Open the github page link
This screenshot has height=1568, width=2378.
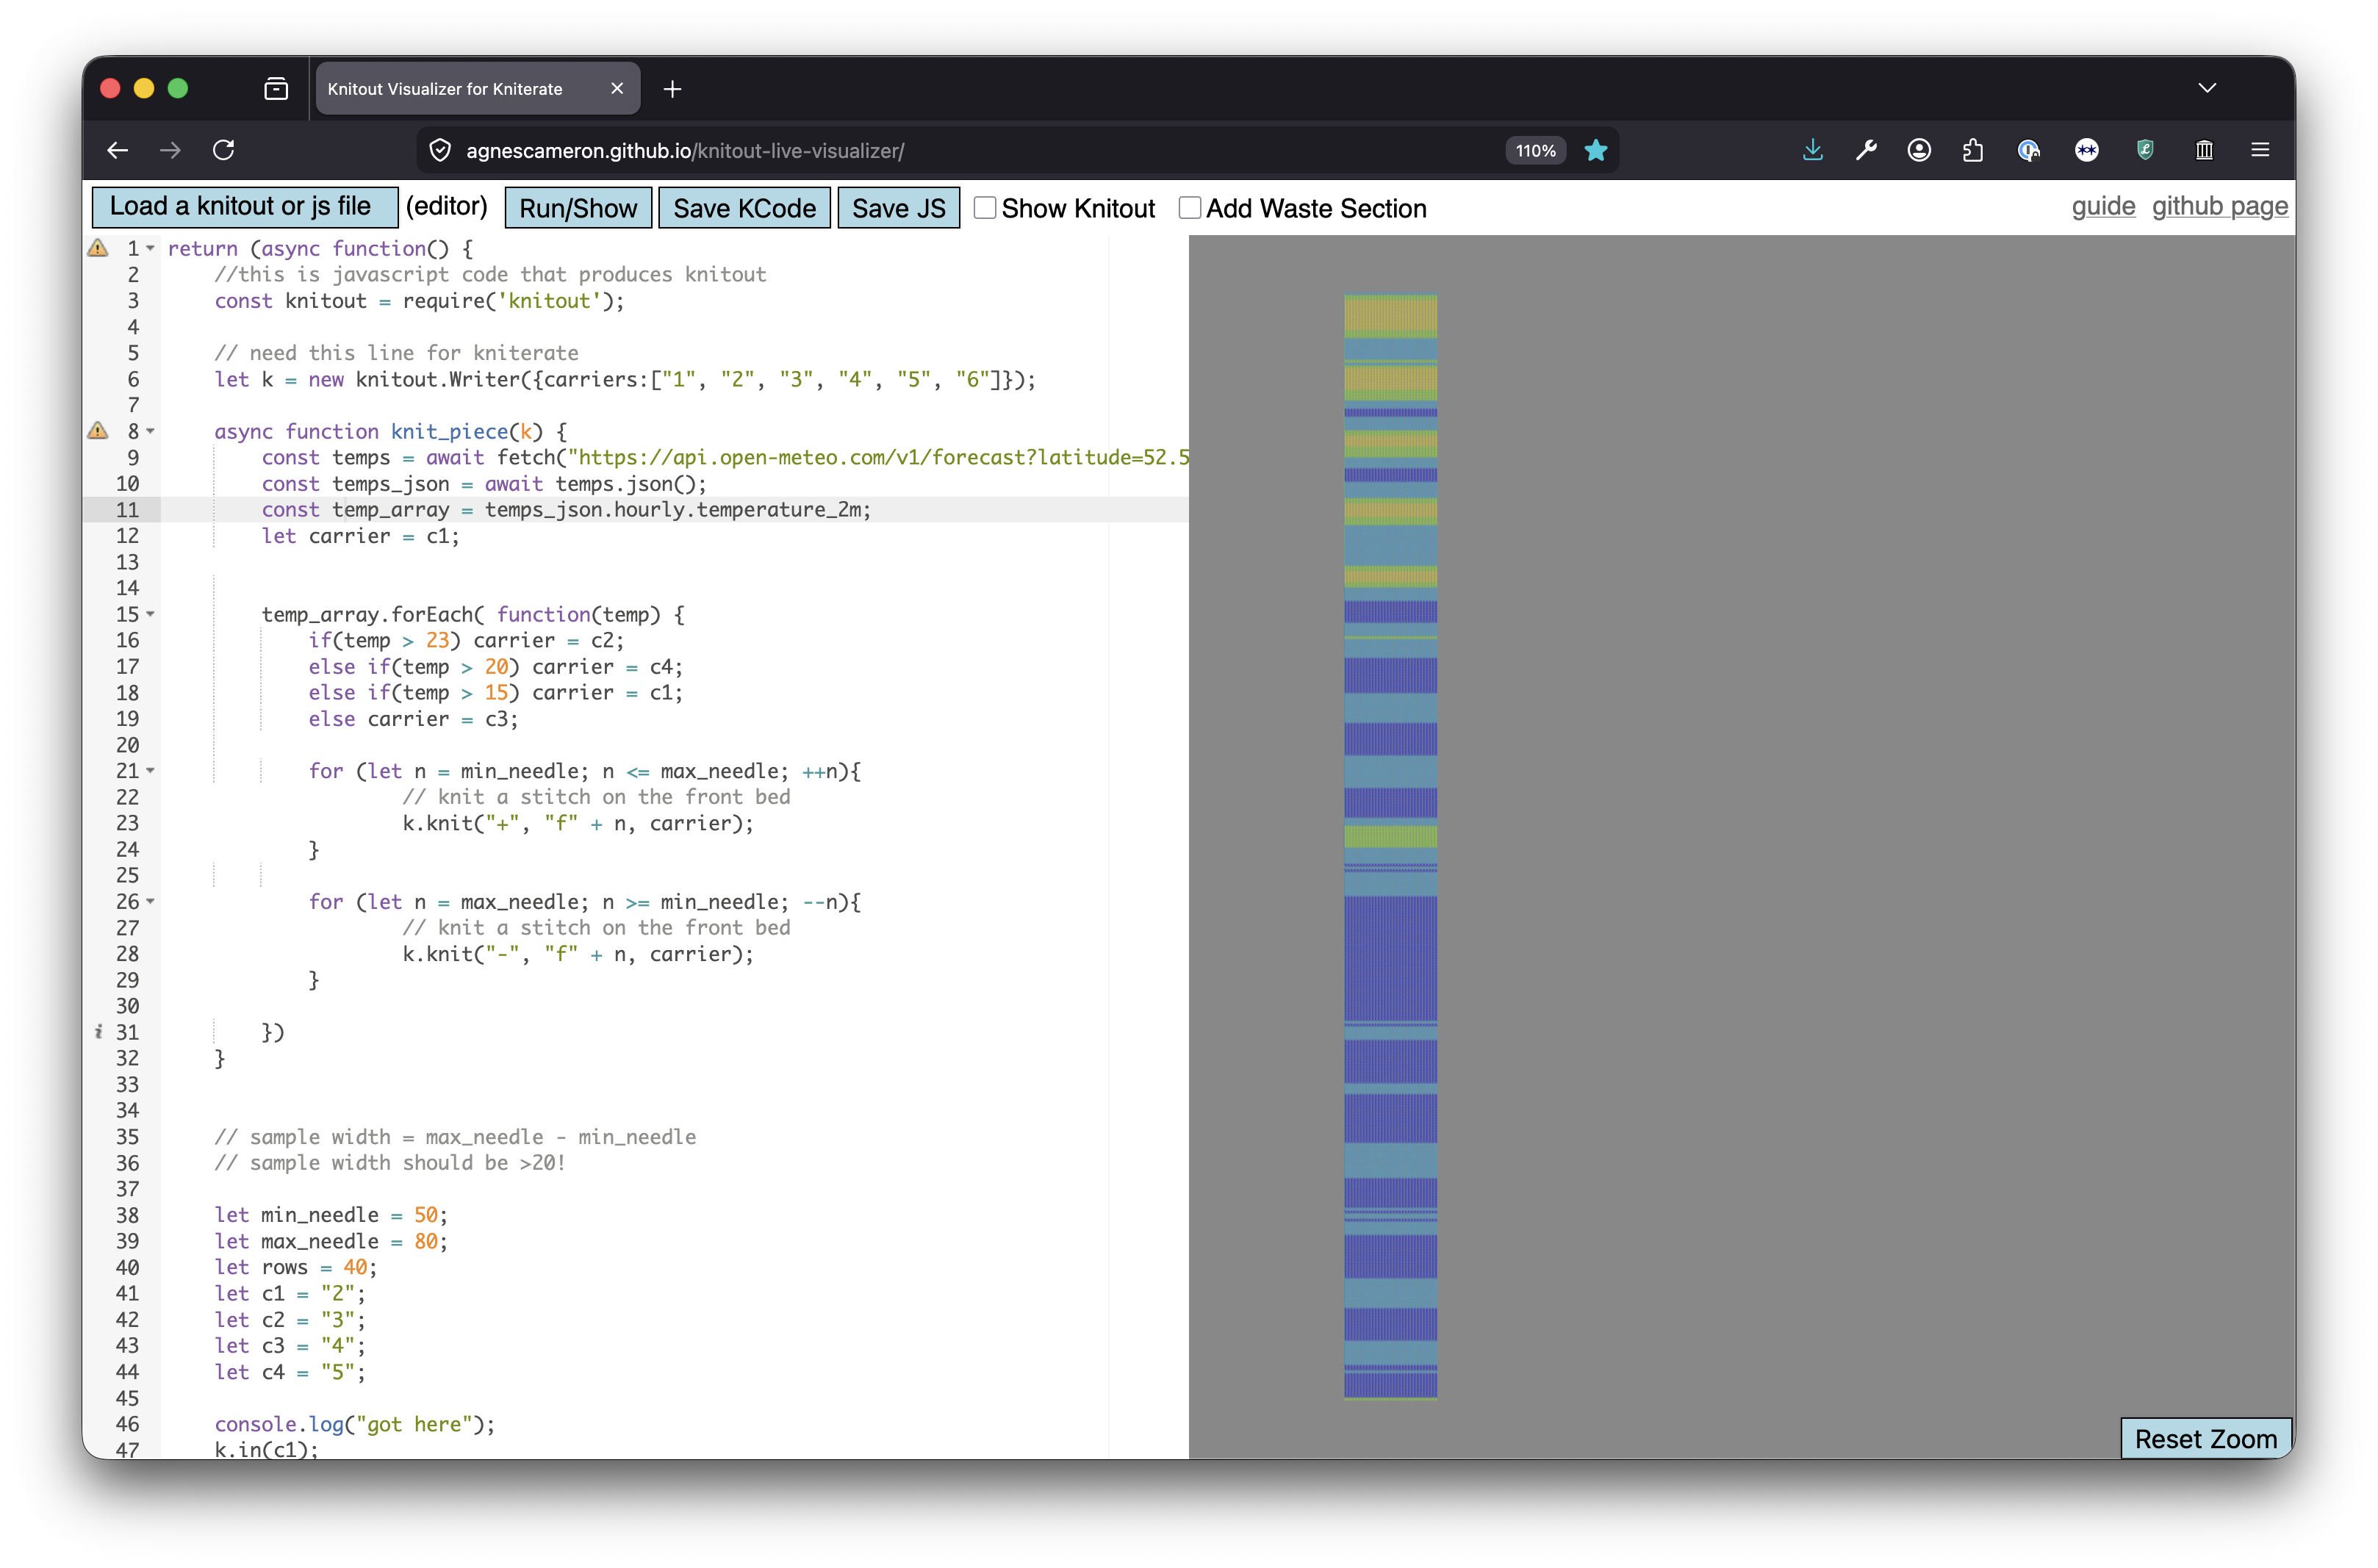(x=2220, y=206)
